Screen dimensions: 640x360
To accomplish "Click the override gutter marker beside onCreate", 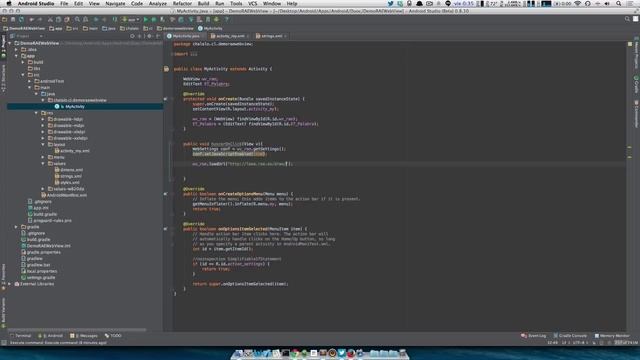I will coord(166,99).
